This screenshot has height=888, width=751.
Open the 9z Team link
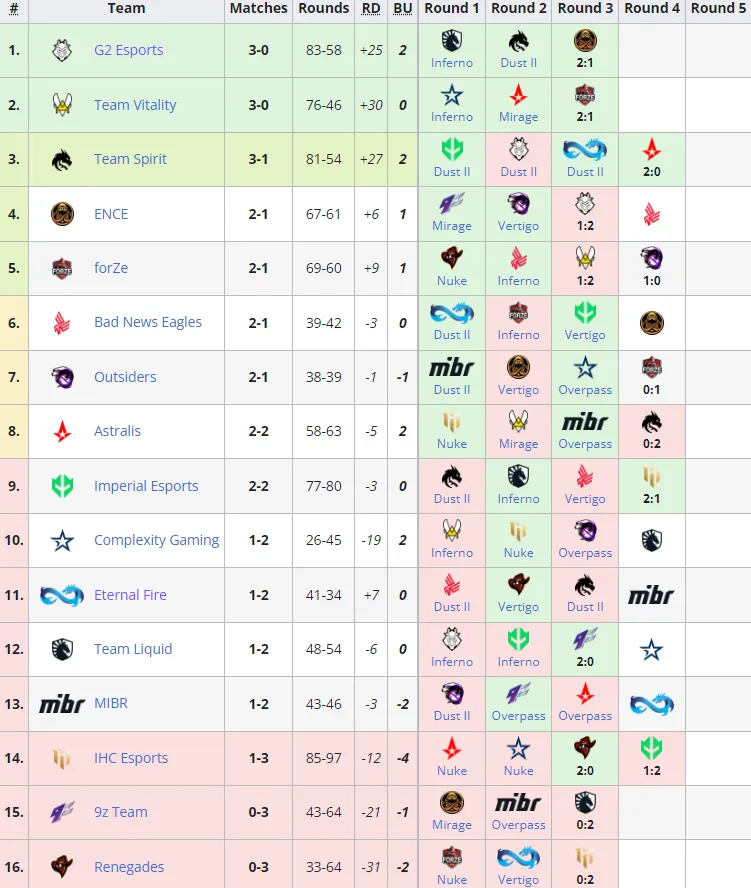click(x=121, y=812)
